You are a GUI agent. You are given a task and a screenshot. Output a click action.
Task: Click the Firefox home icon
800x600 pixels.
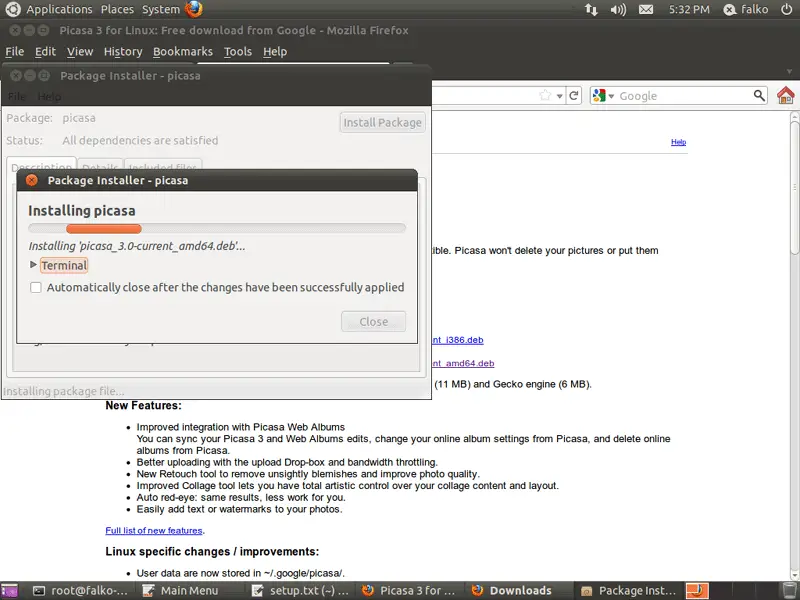pyautogui.click(x=785, y=95)
